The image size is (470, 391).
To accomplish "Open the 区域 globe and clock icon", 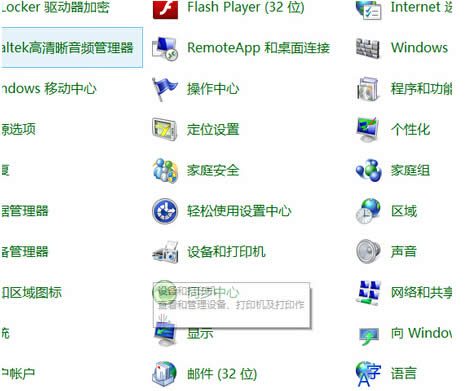I will pos(368,211).
